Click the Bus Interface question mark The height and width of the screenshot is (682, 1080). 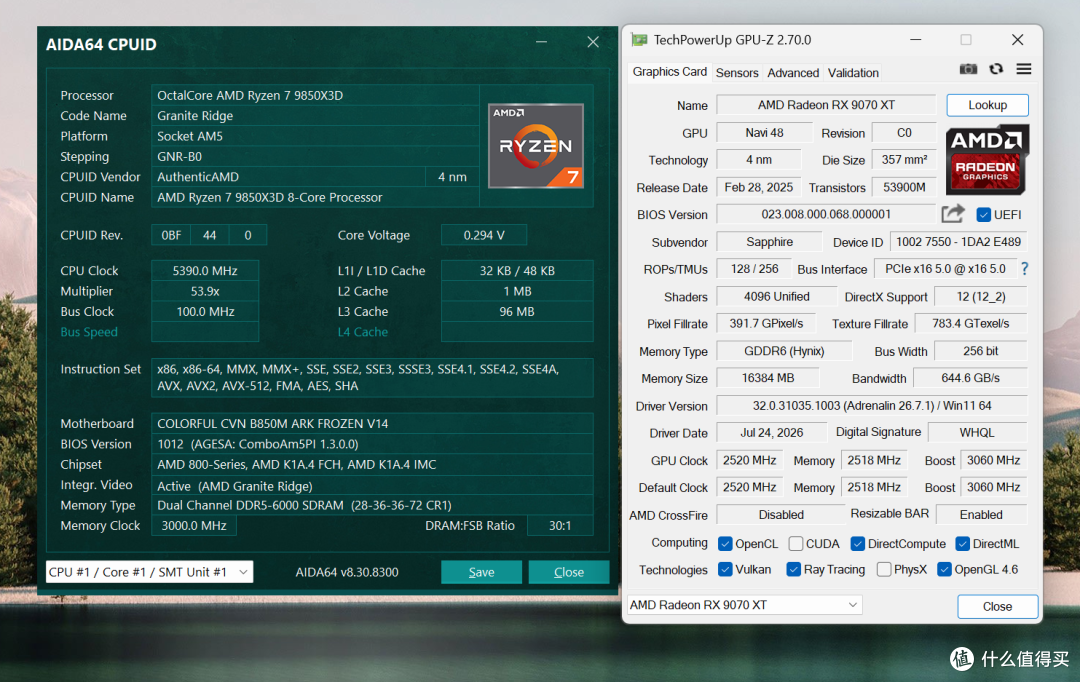[x=1025, y=269]
